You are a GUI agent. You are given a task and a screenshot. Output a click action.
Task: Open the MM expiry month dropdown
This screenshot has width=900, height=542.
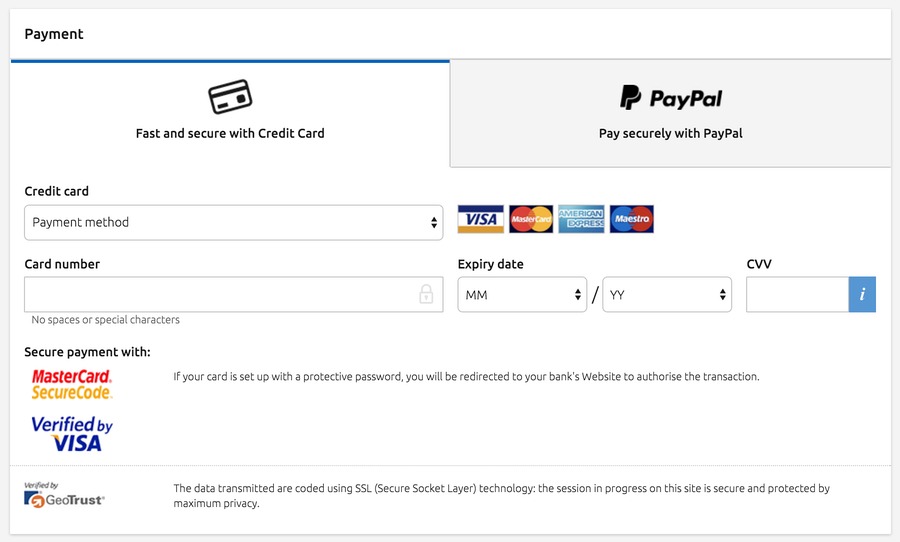(x=522, y=295)
